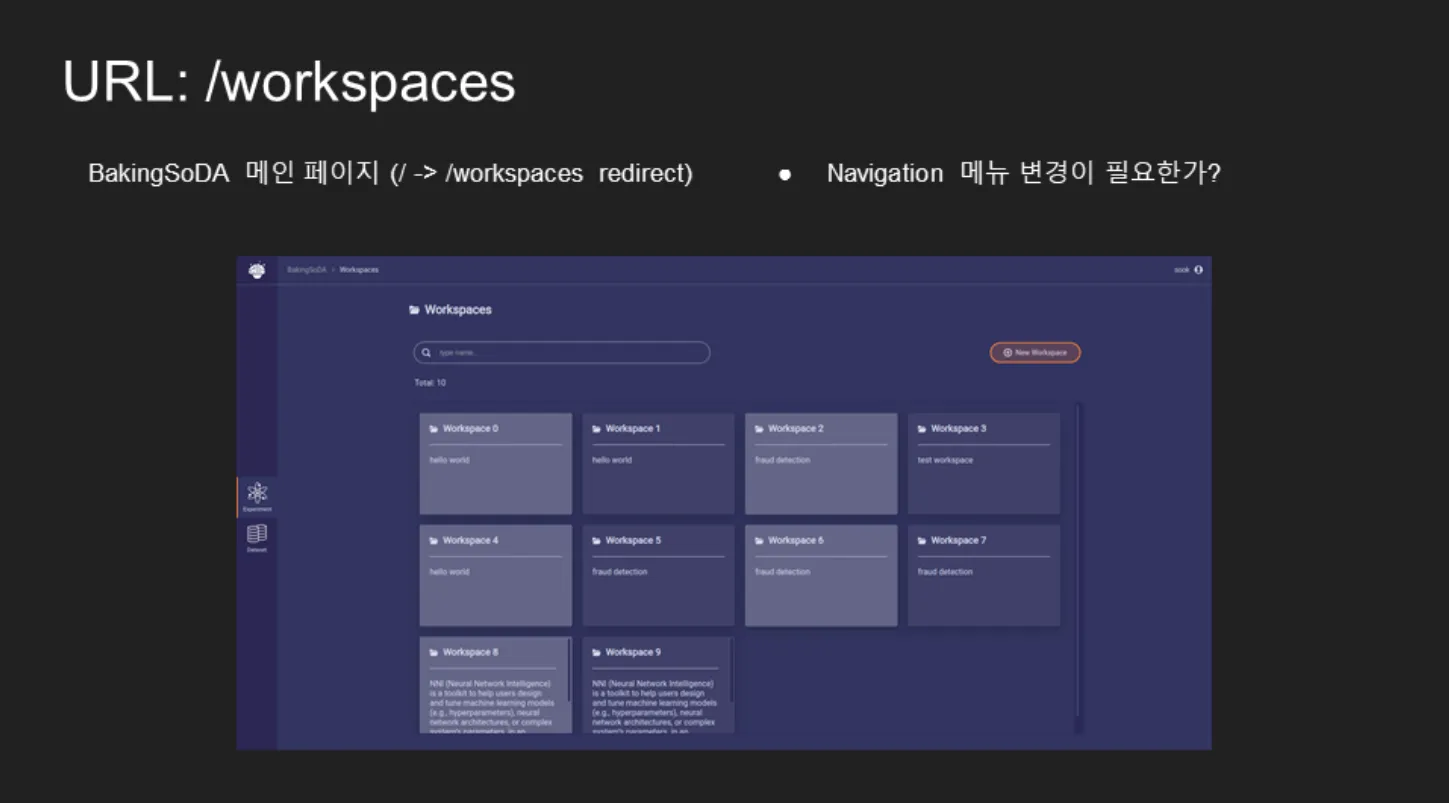Click the folder icon on Workspace 7
This screenshot has height=803, width=1449.
tap(922, 541)
